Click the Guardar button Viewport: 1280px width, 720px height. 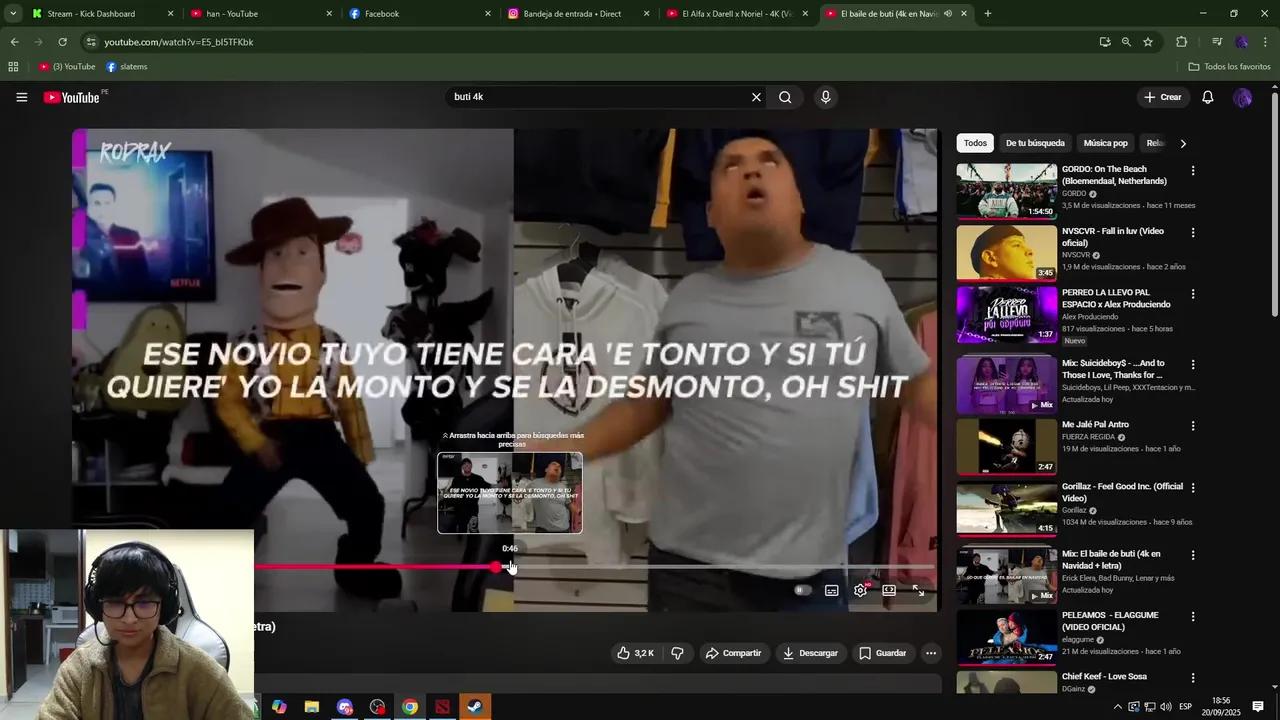[x=883, y=653]
